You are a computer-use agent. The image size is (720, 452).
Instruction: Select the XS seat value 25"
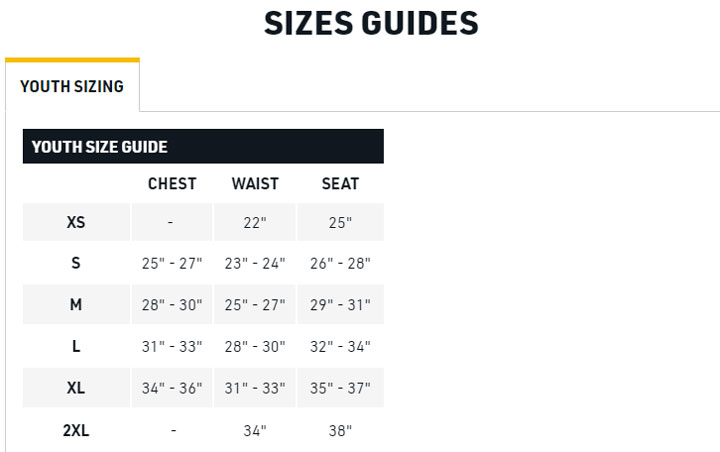click(340, 222)
